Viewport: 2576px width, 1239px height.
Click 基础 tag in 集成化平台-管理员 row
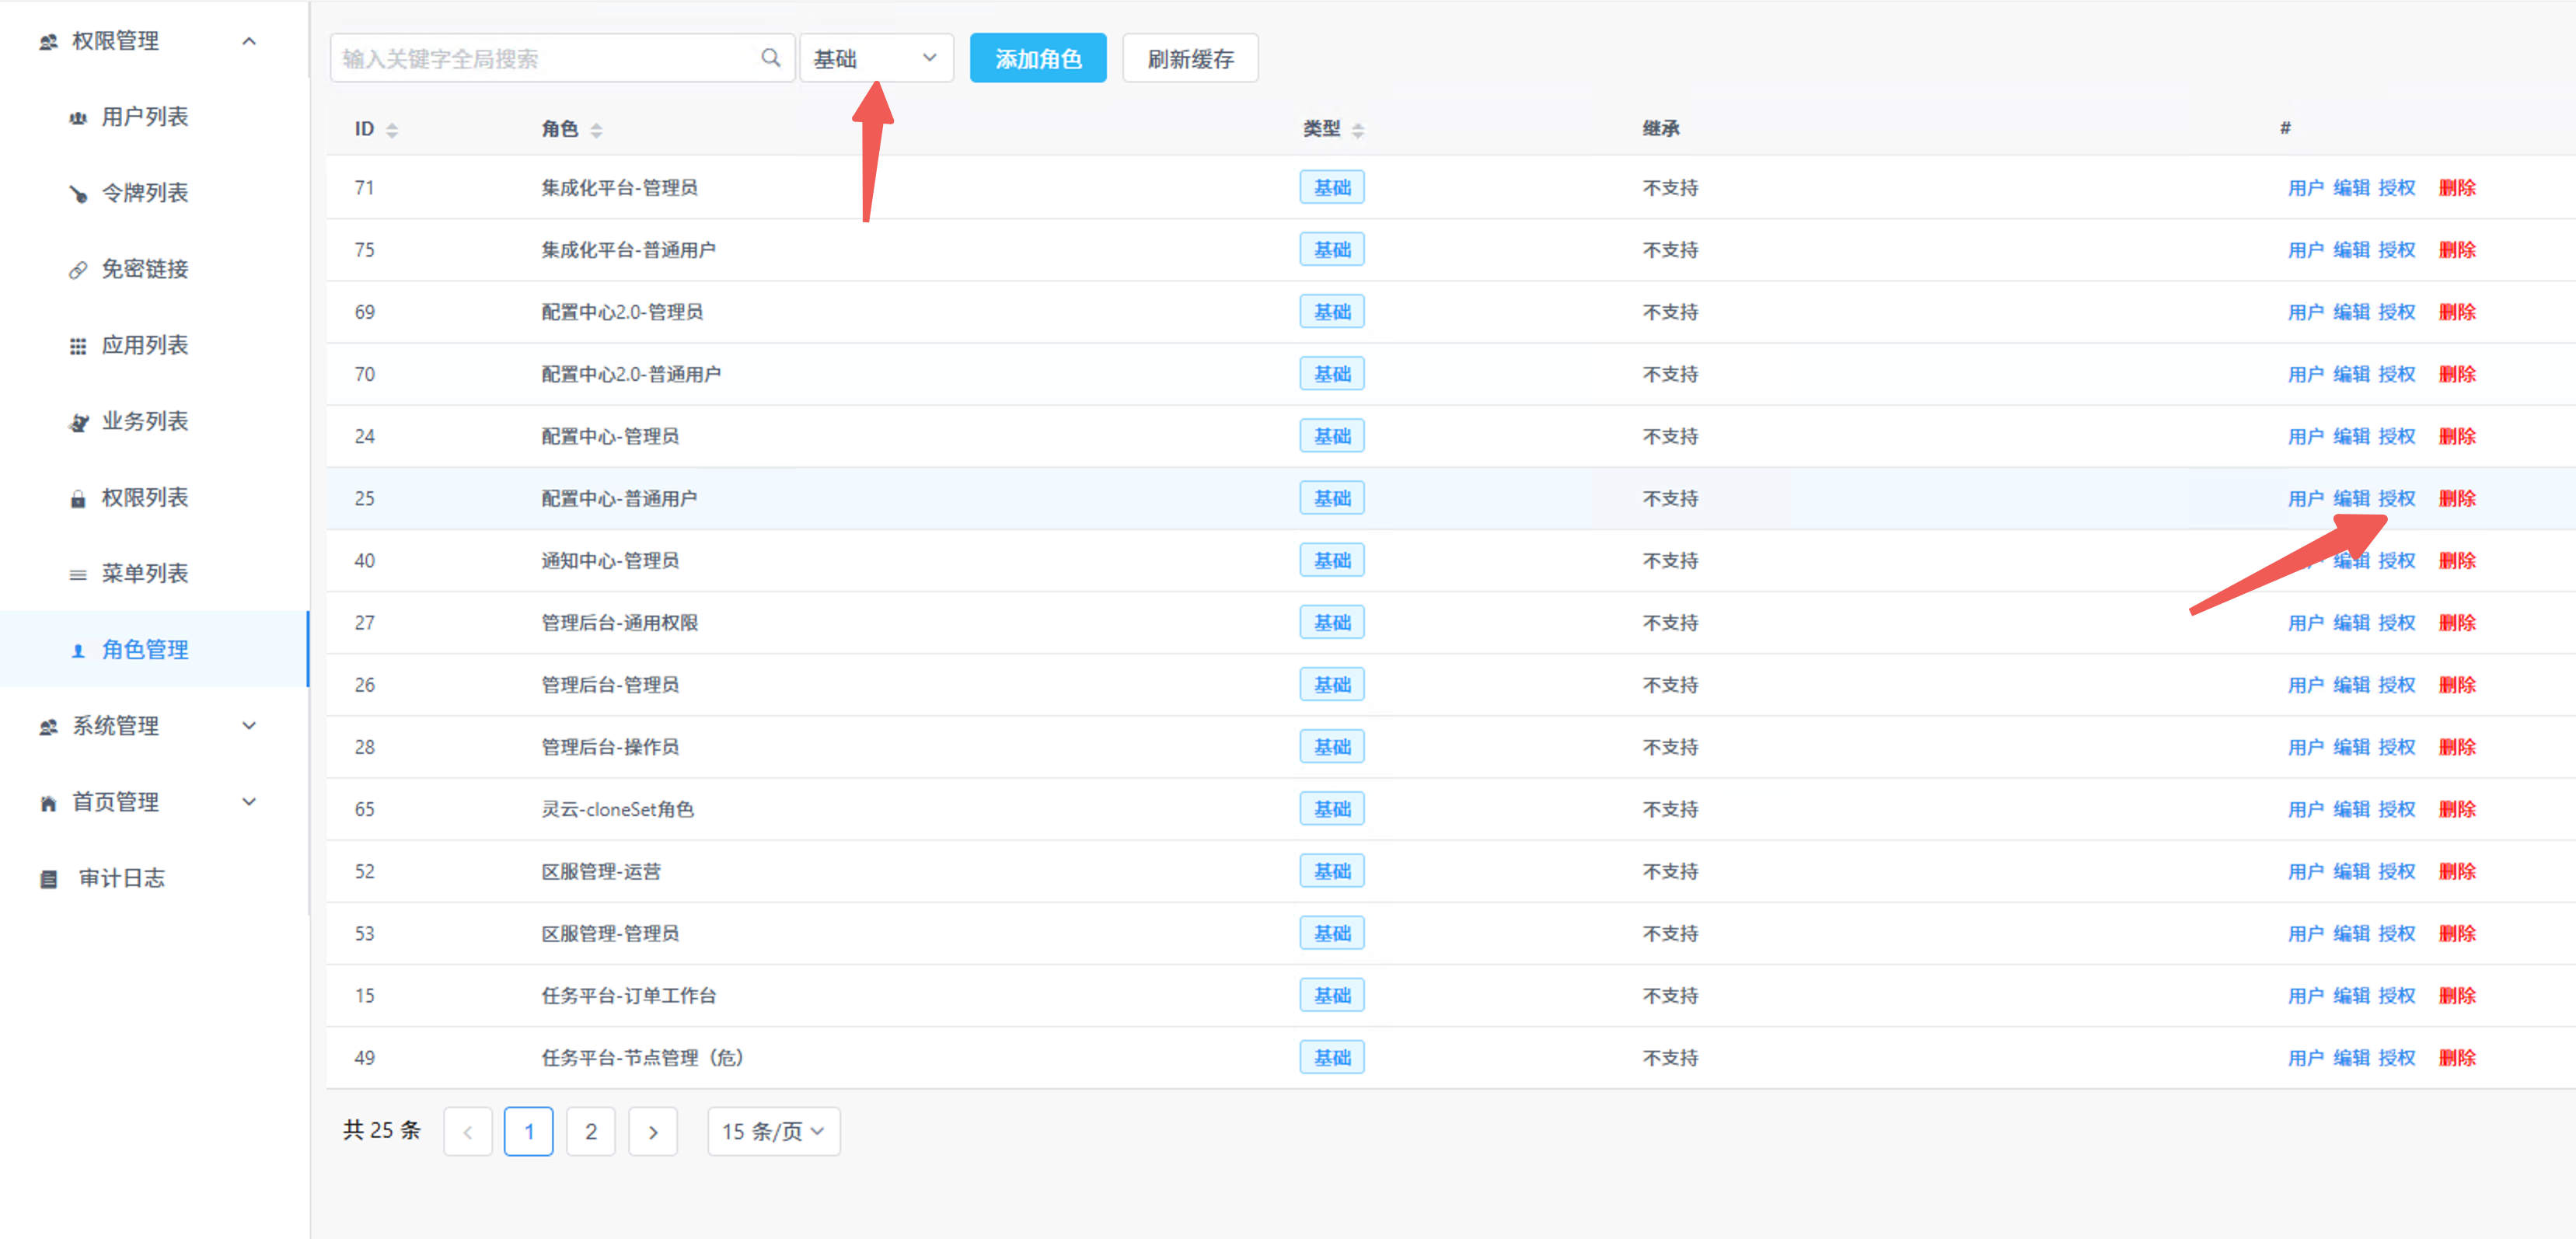click(x=1332, y=188)
